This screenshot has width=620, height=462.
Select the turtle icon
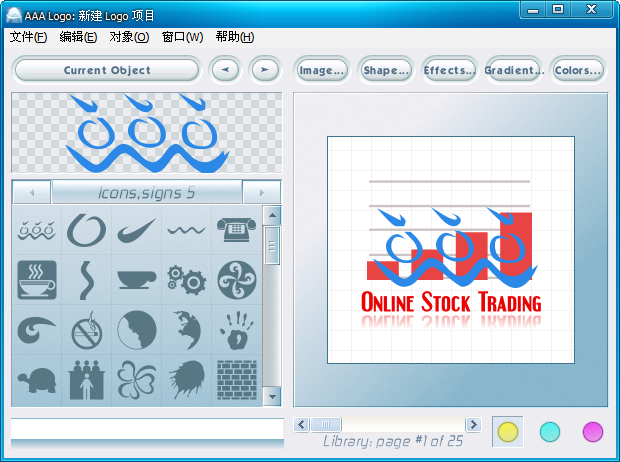point(37,381)
